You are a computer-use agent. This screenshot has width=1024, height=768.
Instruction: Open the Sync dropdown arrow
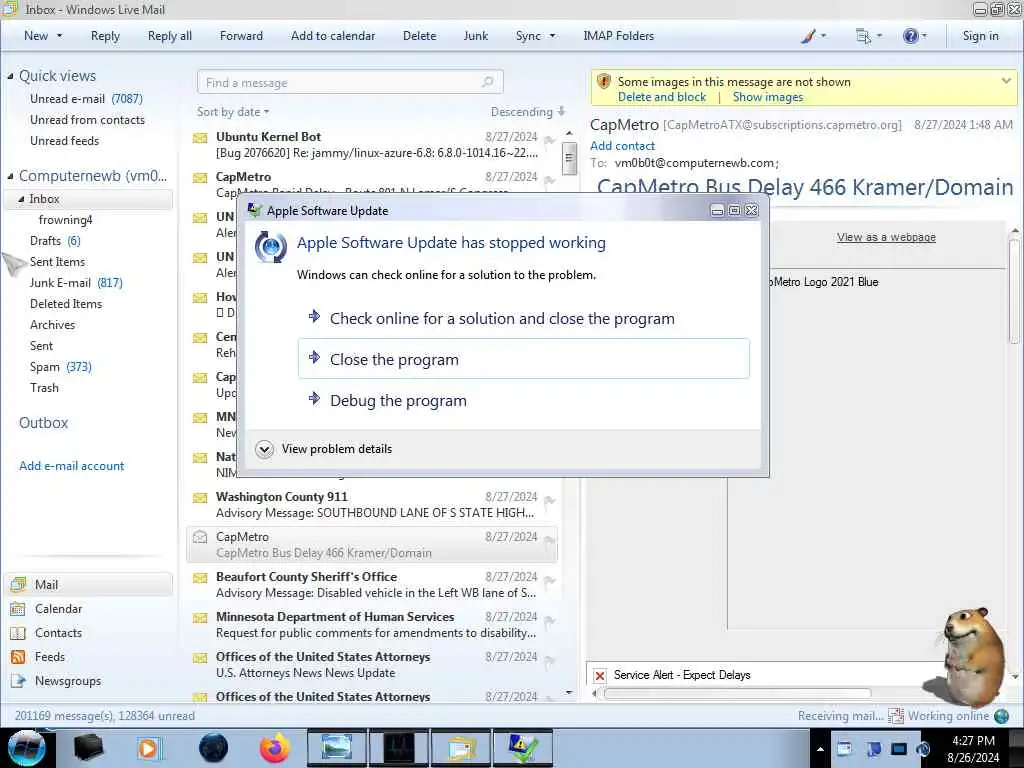point(552,36)
